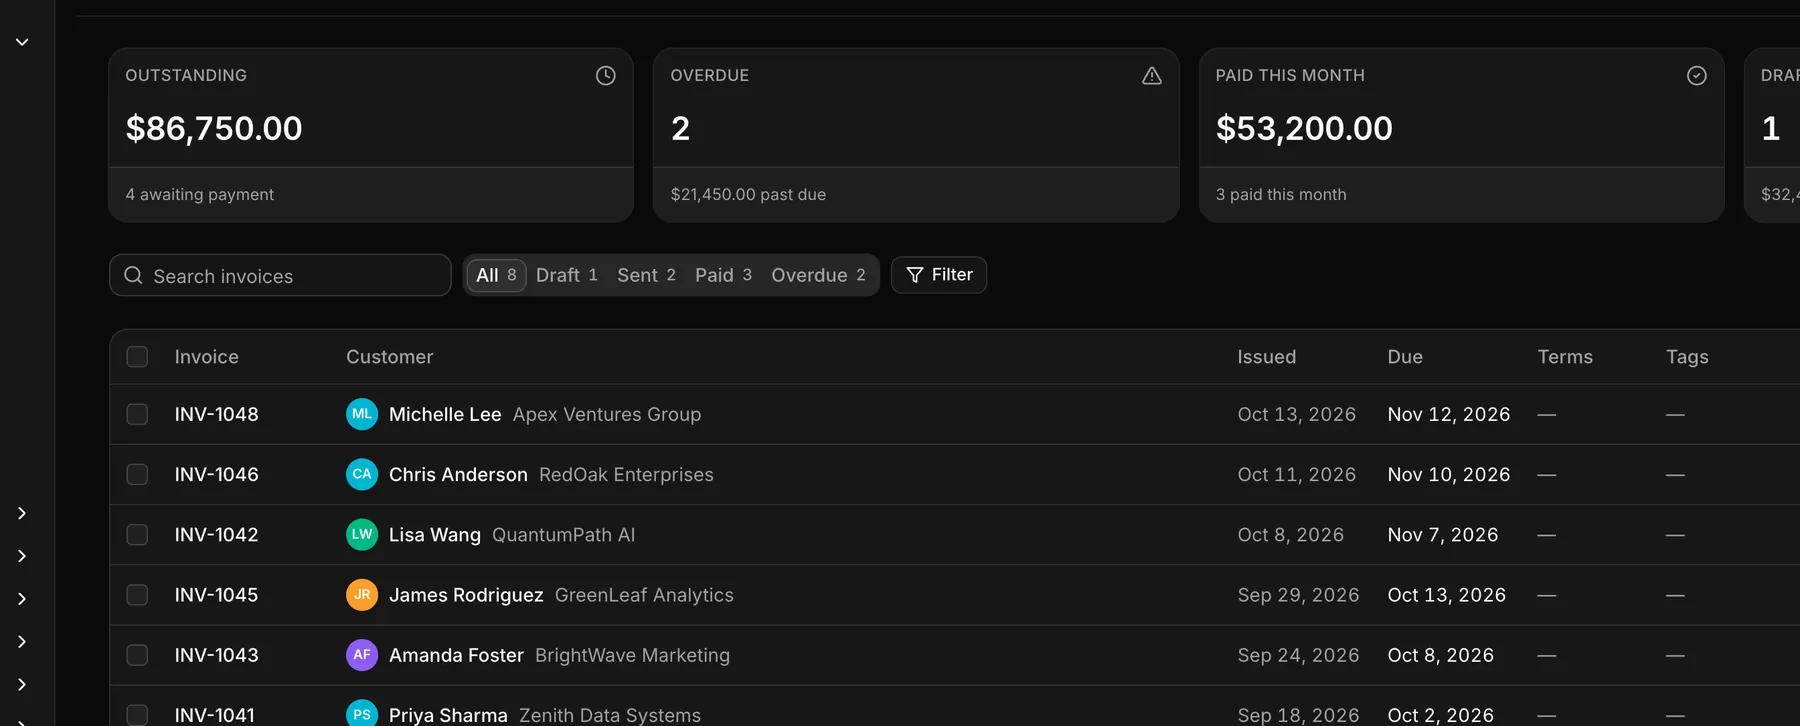Click company RedOak Enterprises

626,474
